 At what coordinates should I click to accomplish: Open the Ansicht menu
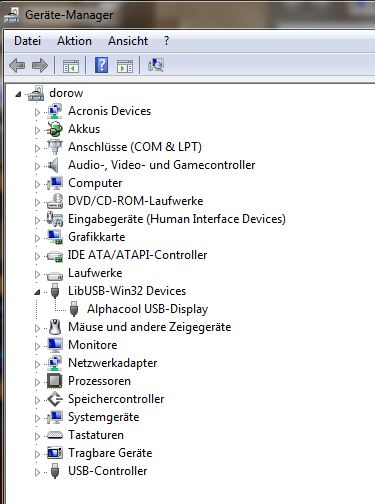(128, 41)
